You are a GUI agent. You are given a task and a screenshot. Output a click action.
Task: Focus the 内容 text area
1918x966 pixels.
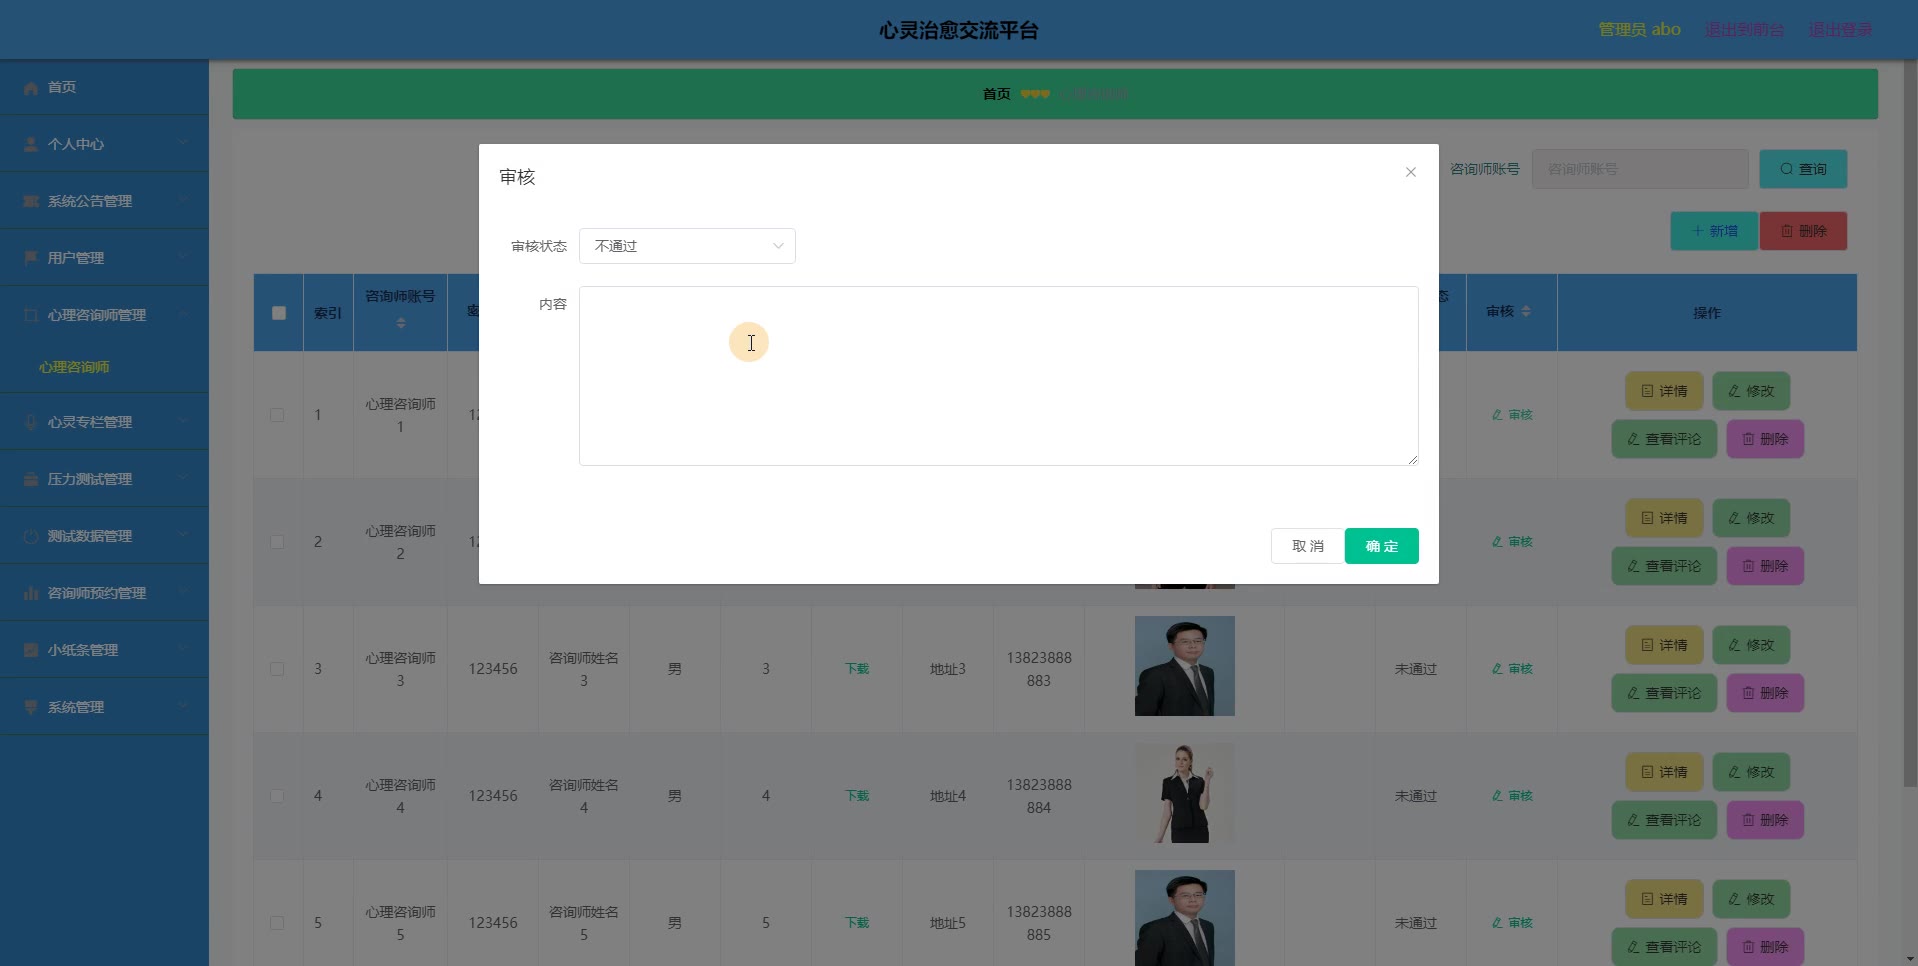998,376
